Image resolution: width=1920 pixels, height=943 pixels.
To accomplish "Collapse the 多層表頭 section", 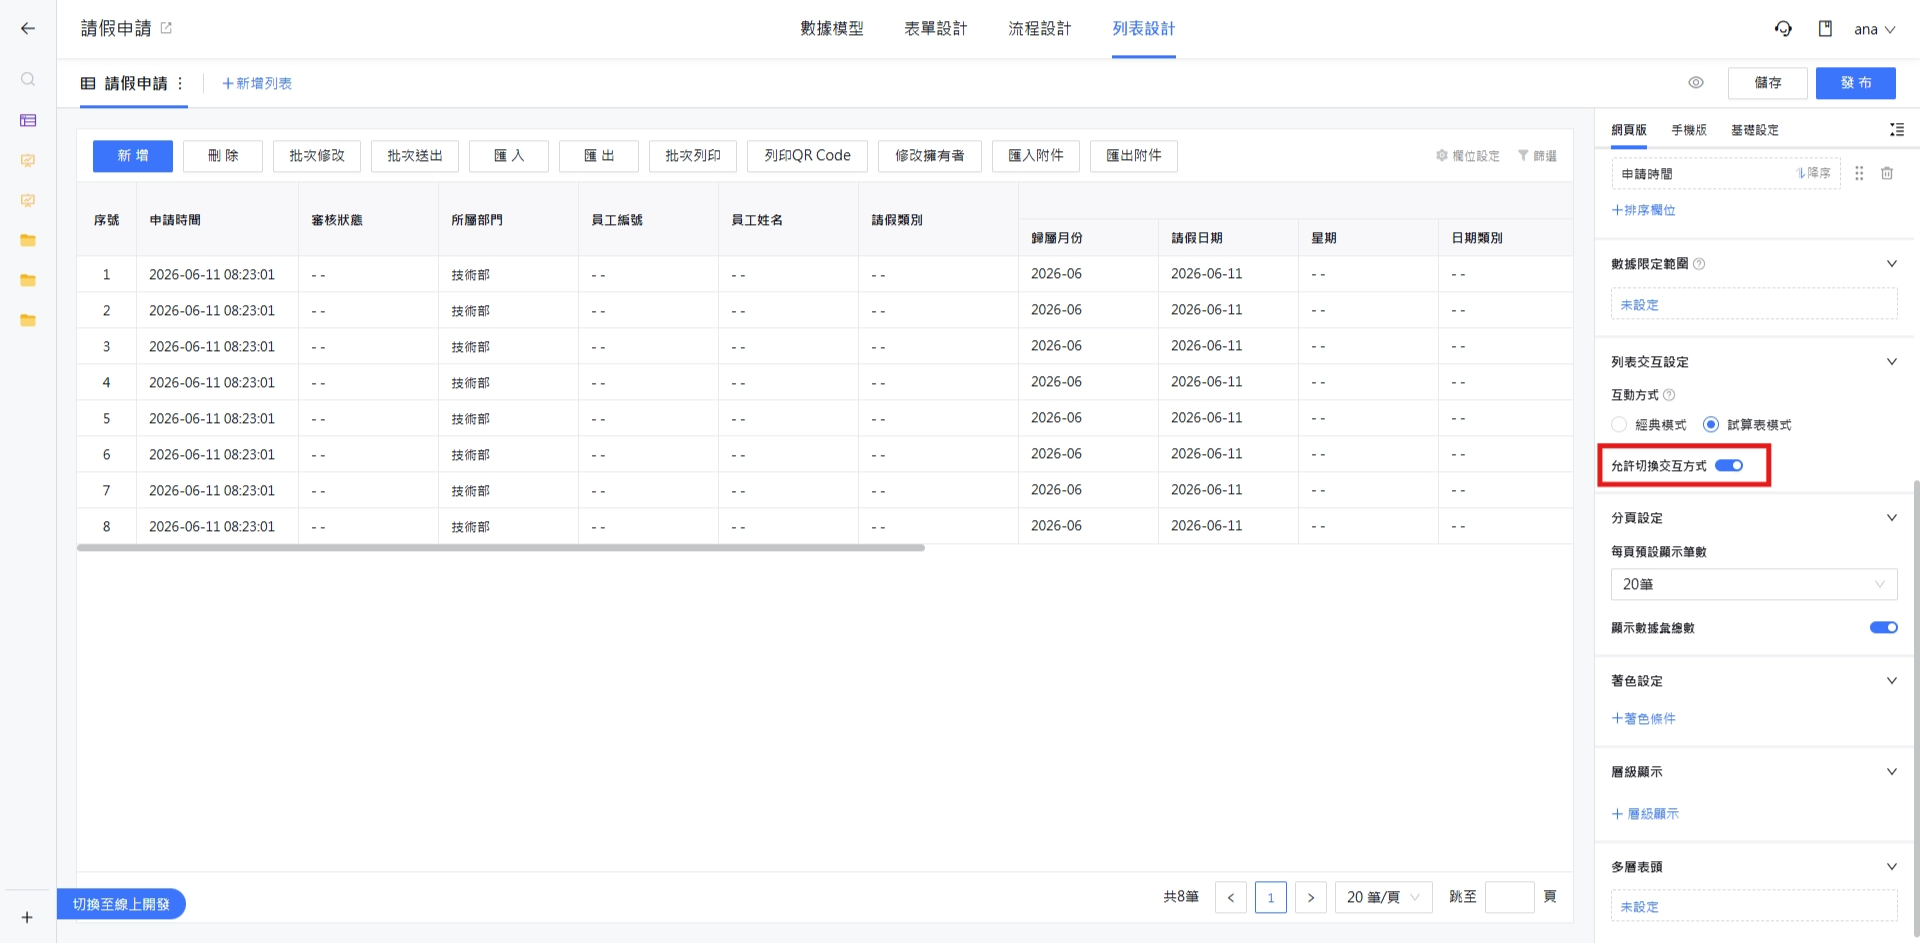I will (1891, 867).
